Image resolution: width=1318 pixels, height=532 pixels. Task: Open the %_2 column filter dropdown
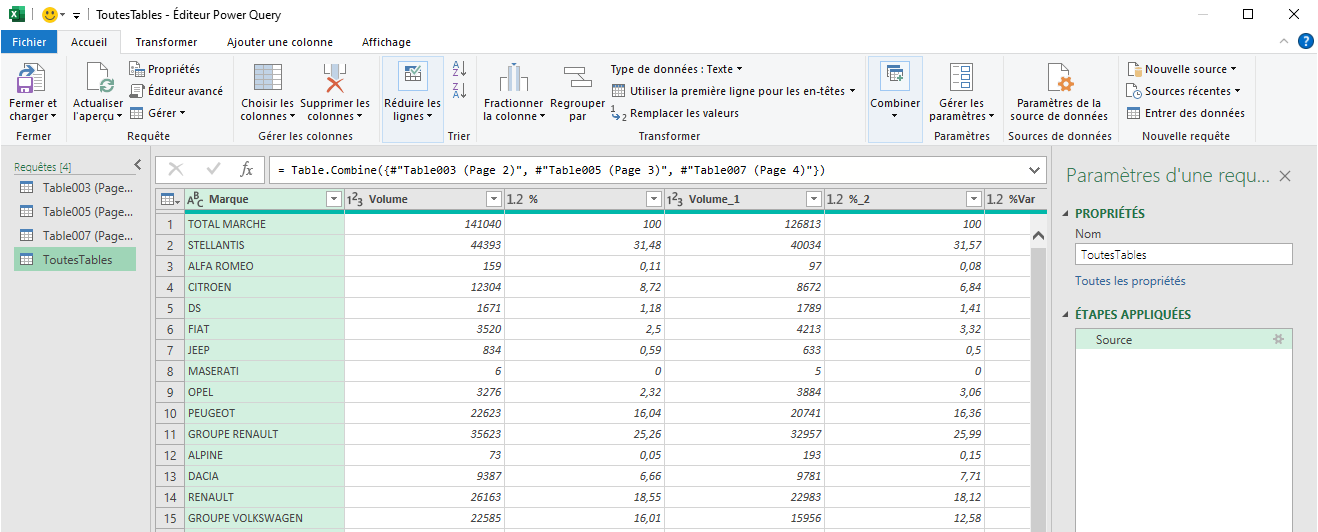974,199
